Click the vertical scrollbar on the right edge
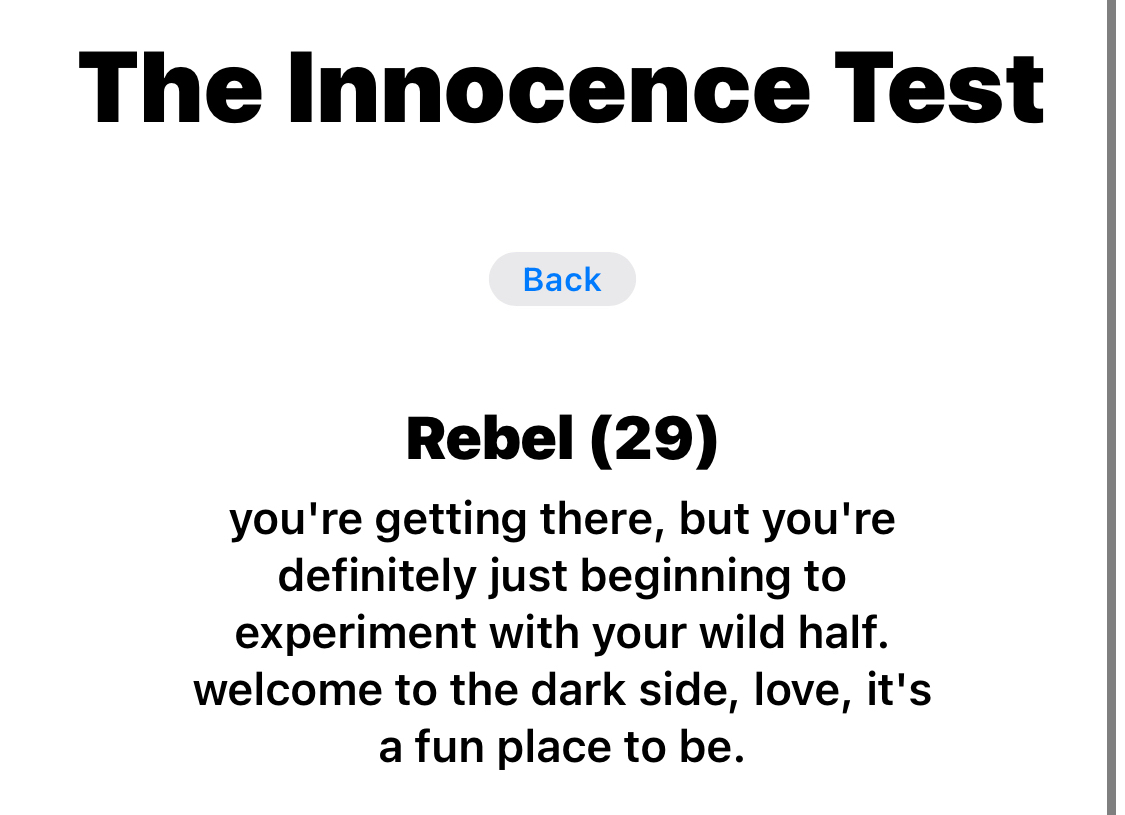 1111,400
